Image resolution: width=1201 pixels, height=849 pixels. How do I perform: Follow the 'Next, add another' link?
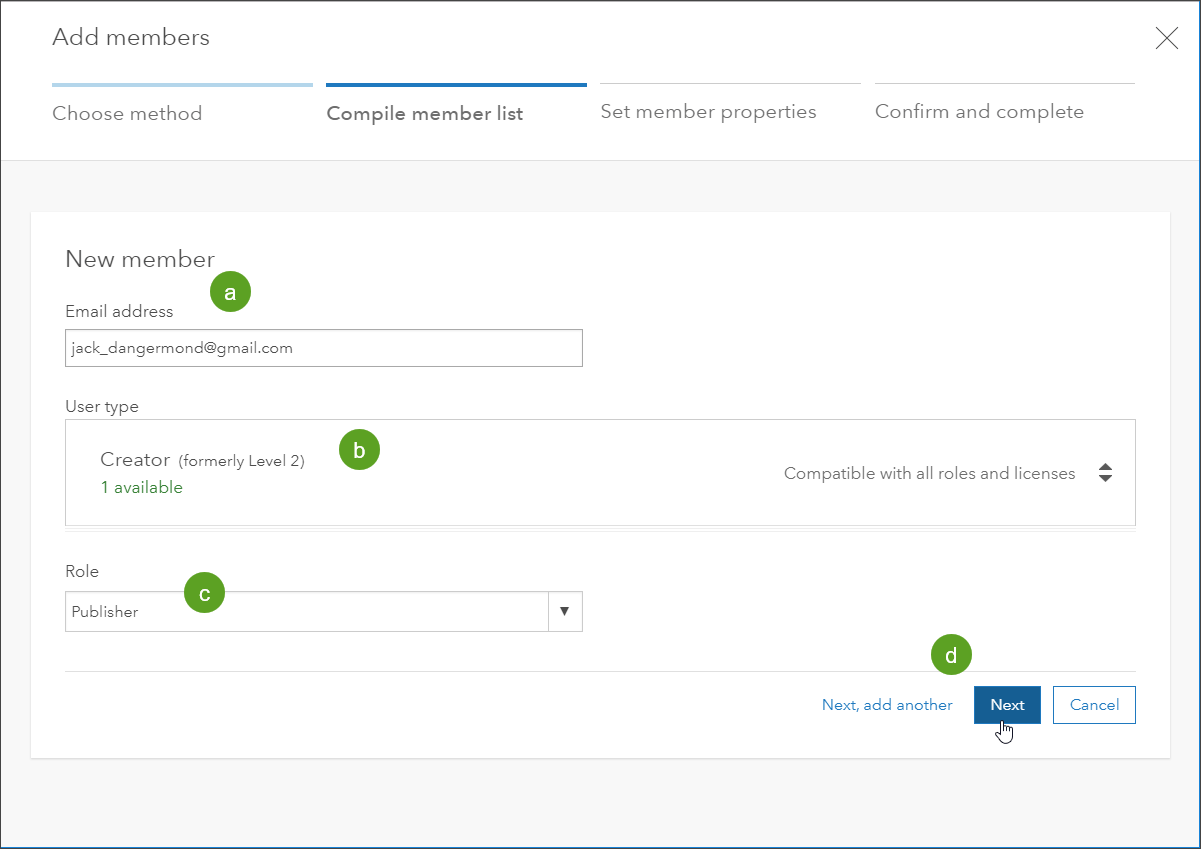(x=887, y=705)
